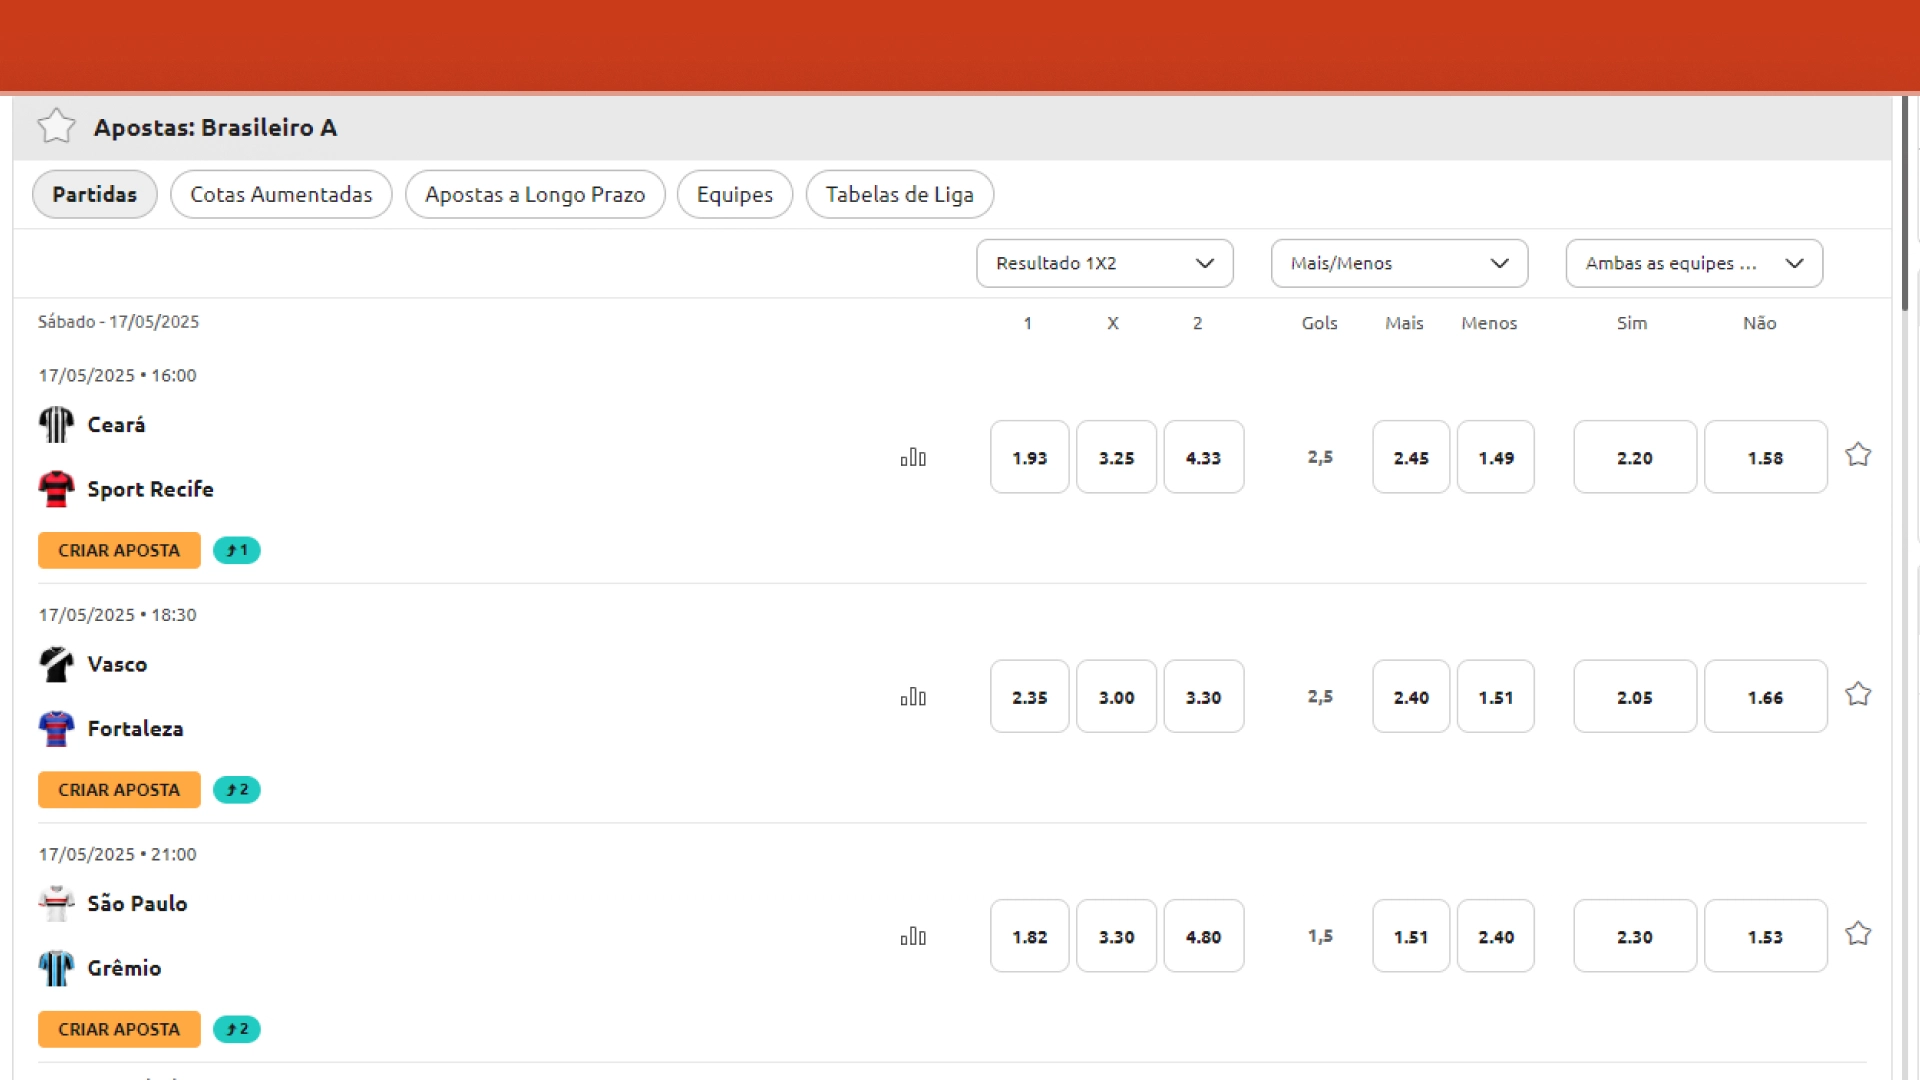The image size is (1920, 1080).
Task: Select Sim at 2.30 for São Paulo match
Action: (1635, 936)
